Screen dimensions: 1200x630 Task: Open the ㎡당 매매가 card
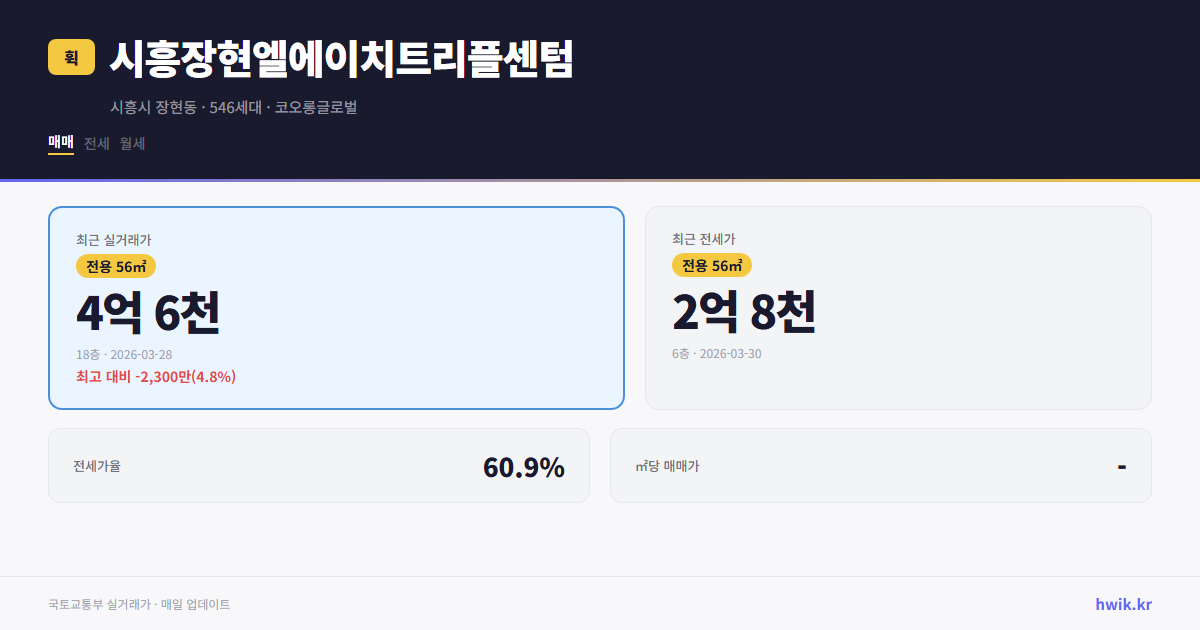point(880,465)
